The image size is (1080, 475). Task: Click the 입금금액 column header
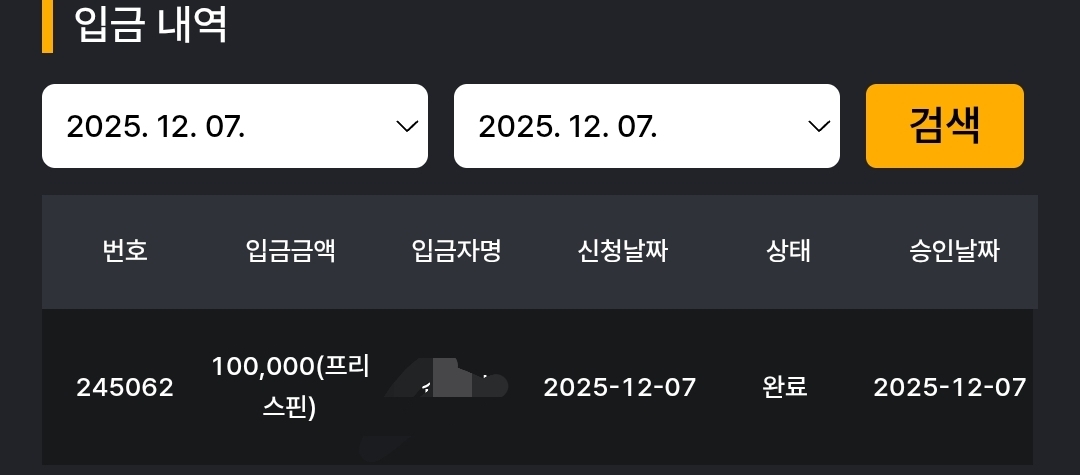290,252
